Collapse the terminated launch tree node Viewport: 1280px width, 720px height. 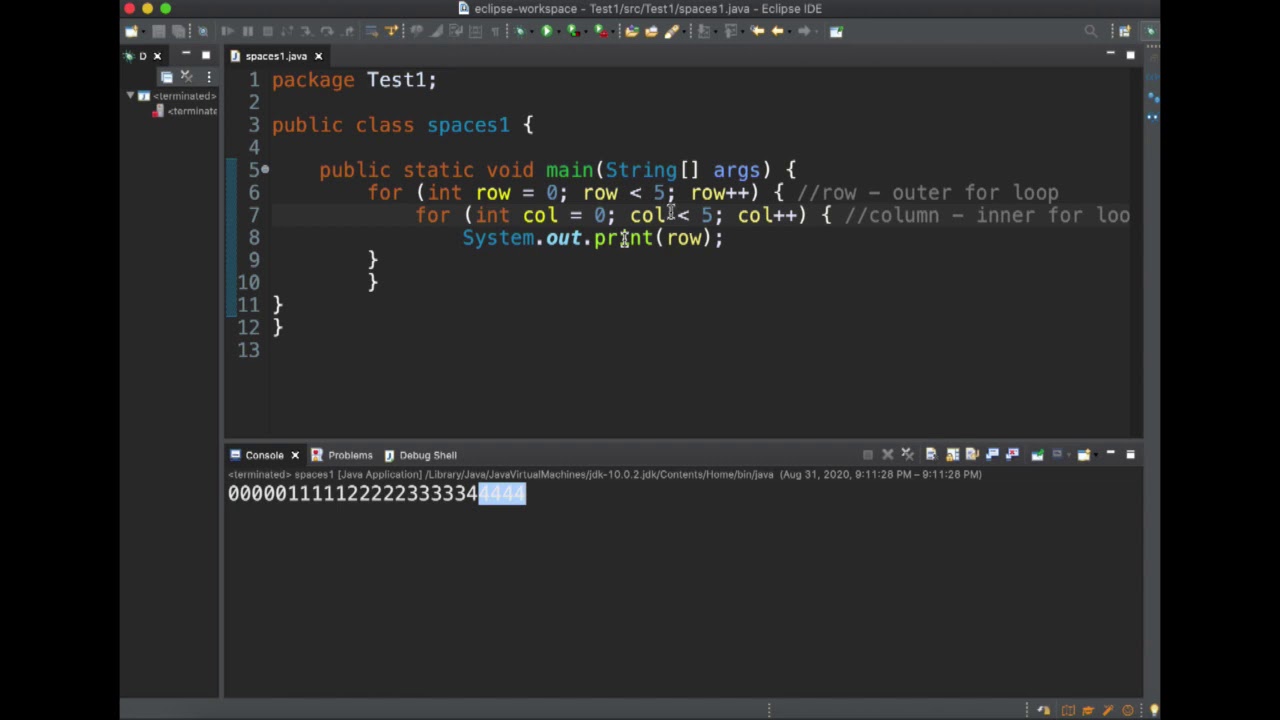[x=130, y=96]
